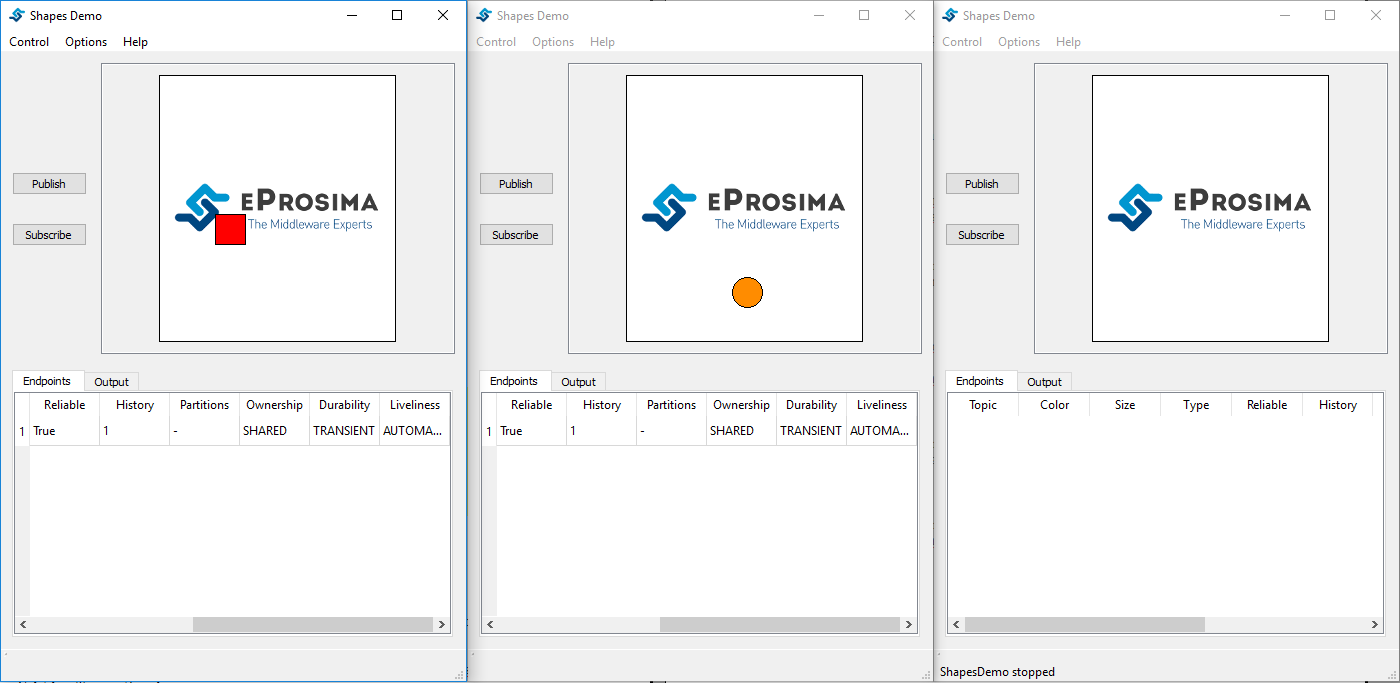Screen dimensions: 1400x683
Task: Click Type column header in right window
Action: (1196, 405)
